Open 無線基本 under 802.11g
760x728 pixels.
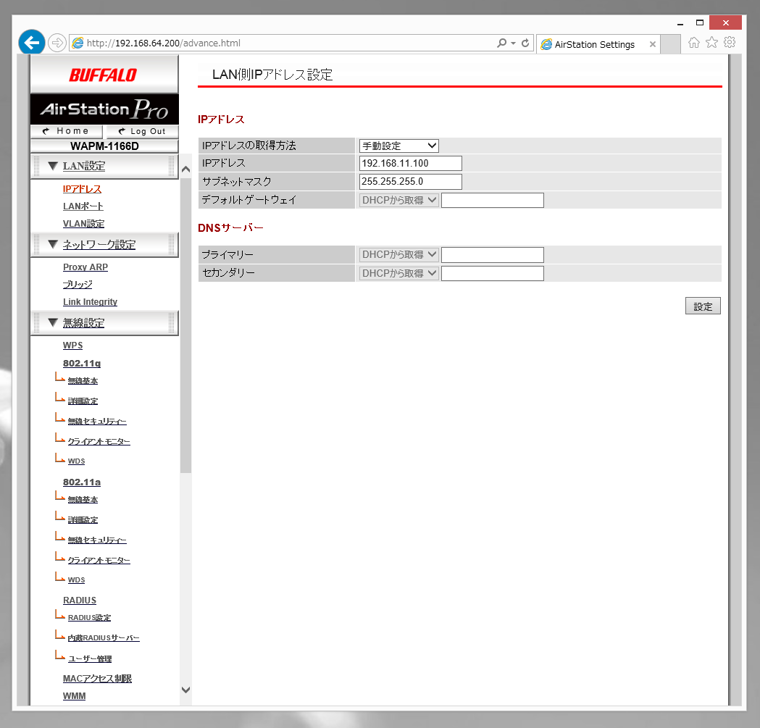pos(83,381)
